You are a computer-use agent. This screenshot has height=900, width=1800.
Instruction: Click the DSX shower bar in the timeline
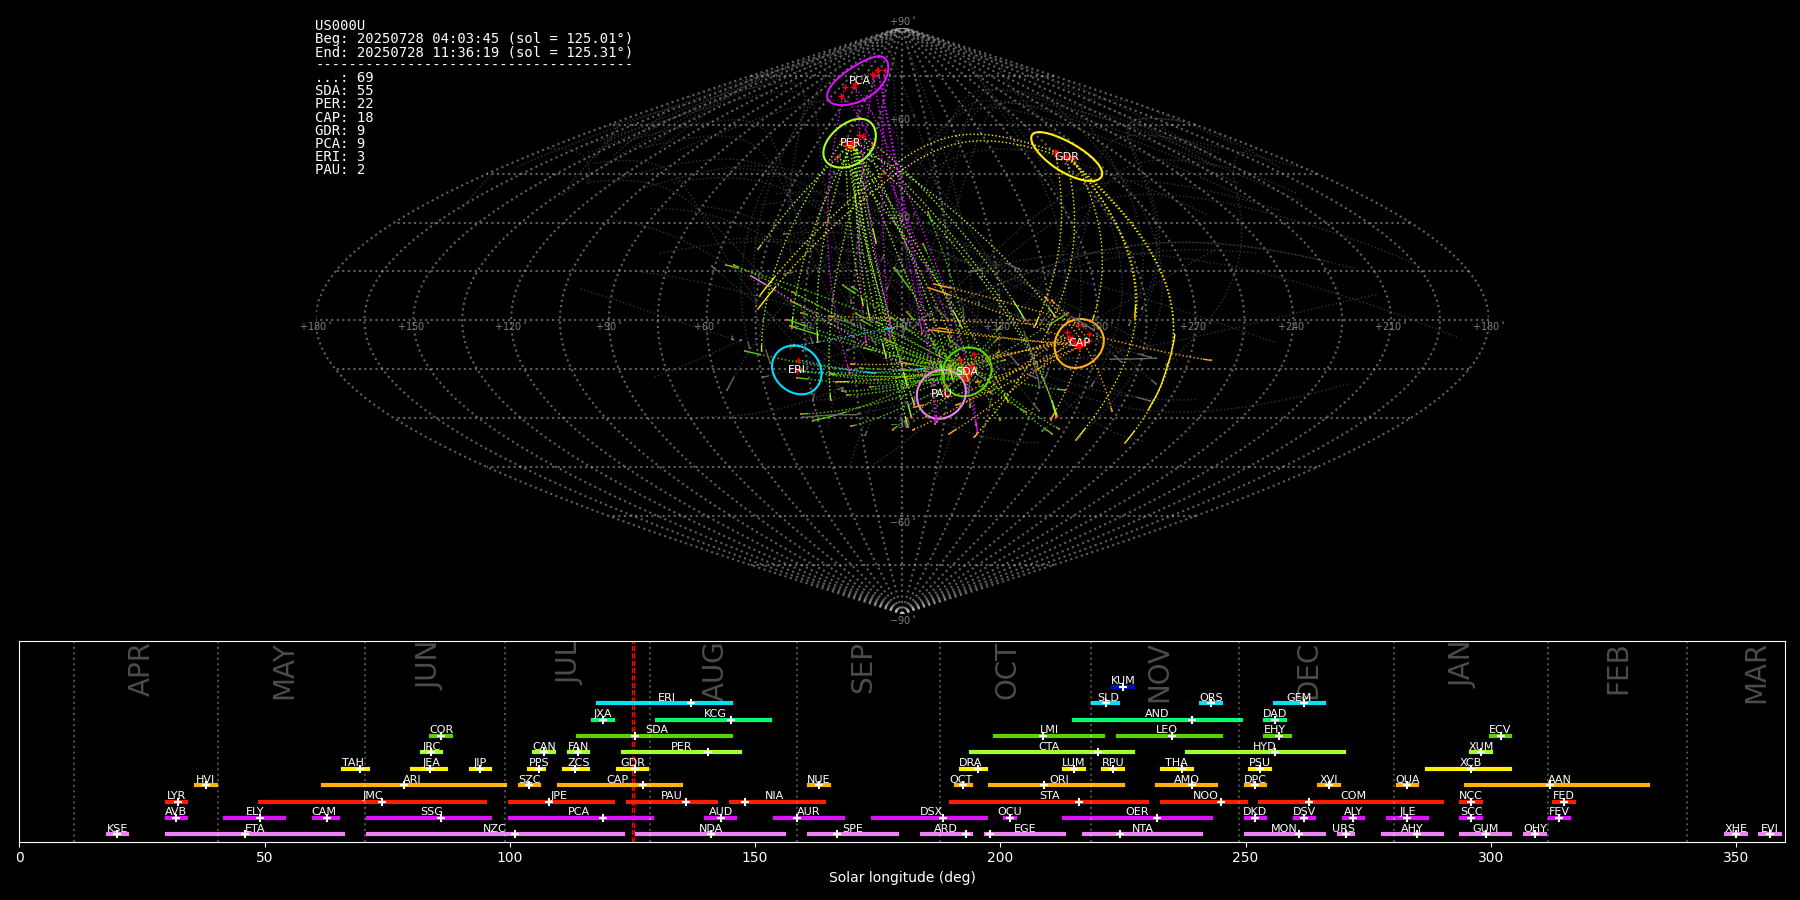tap(929, 818)
